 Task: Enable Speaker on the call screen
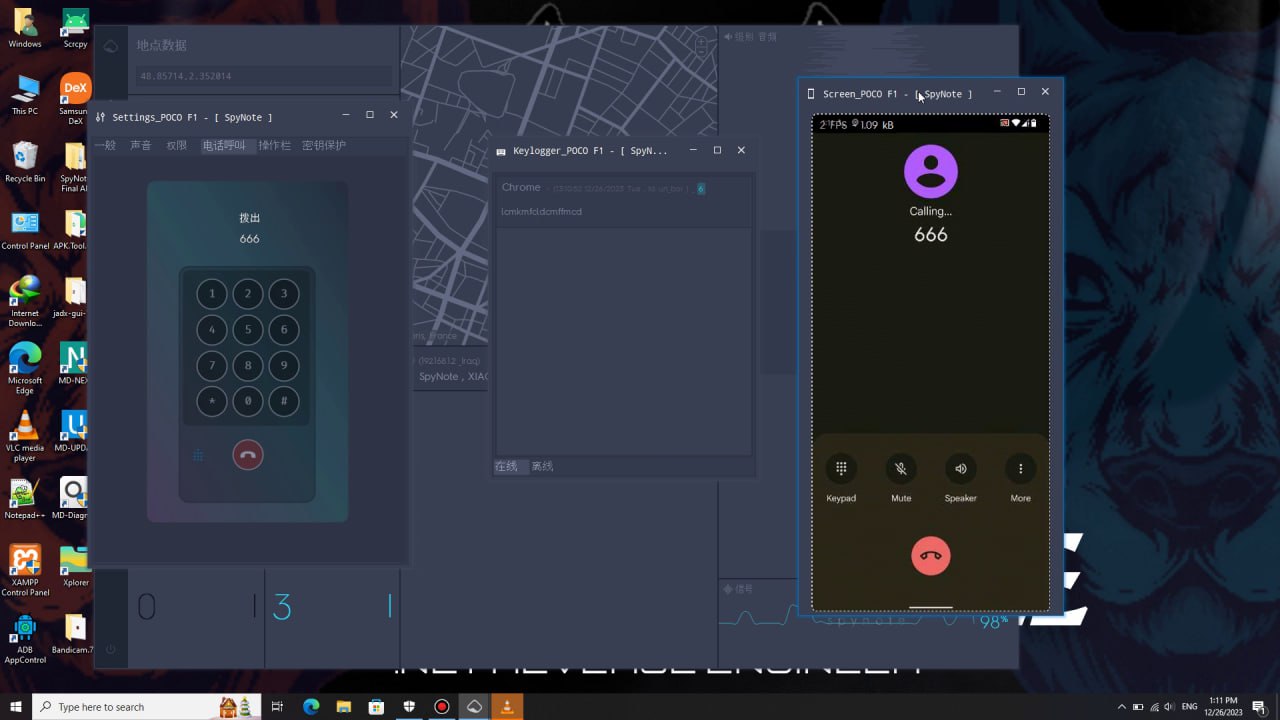click(x=961, y=468)
